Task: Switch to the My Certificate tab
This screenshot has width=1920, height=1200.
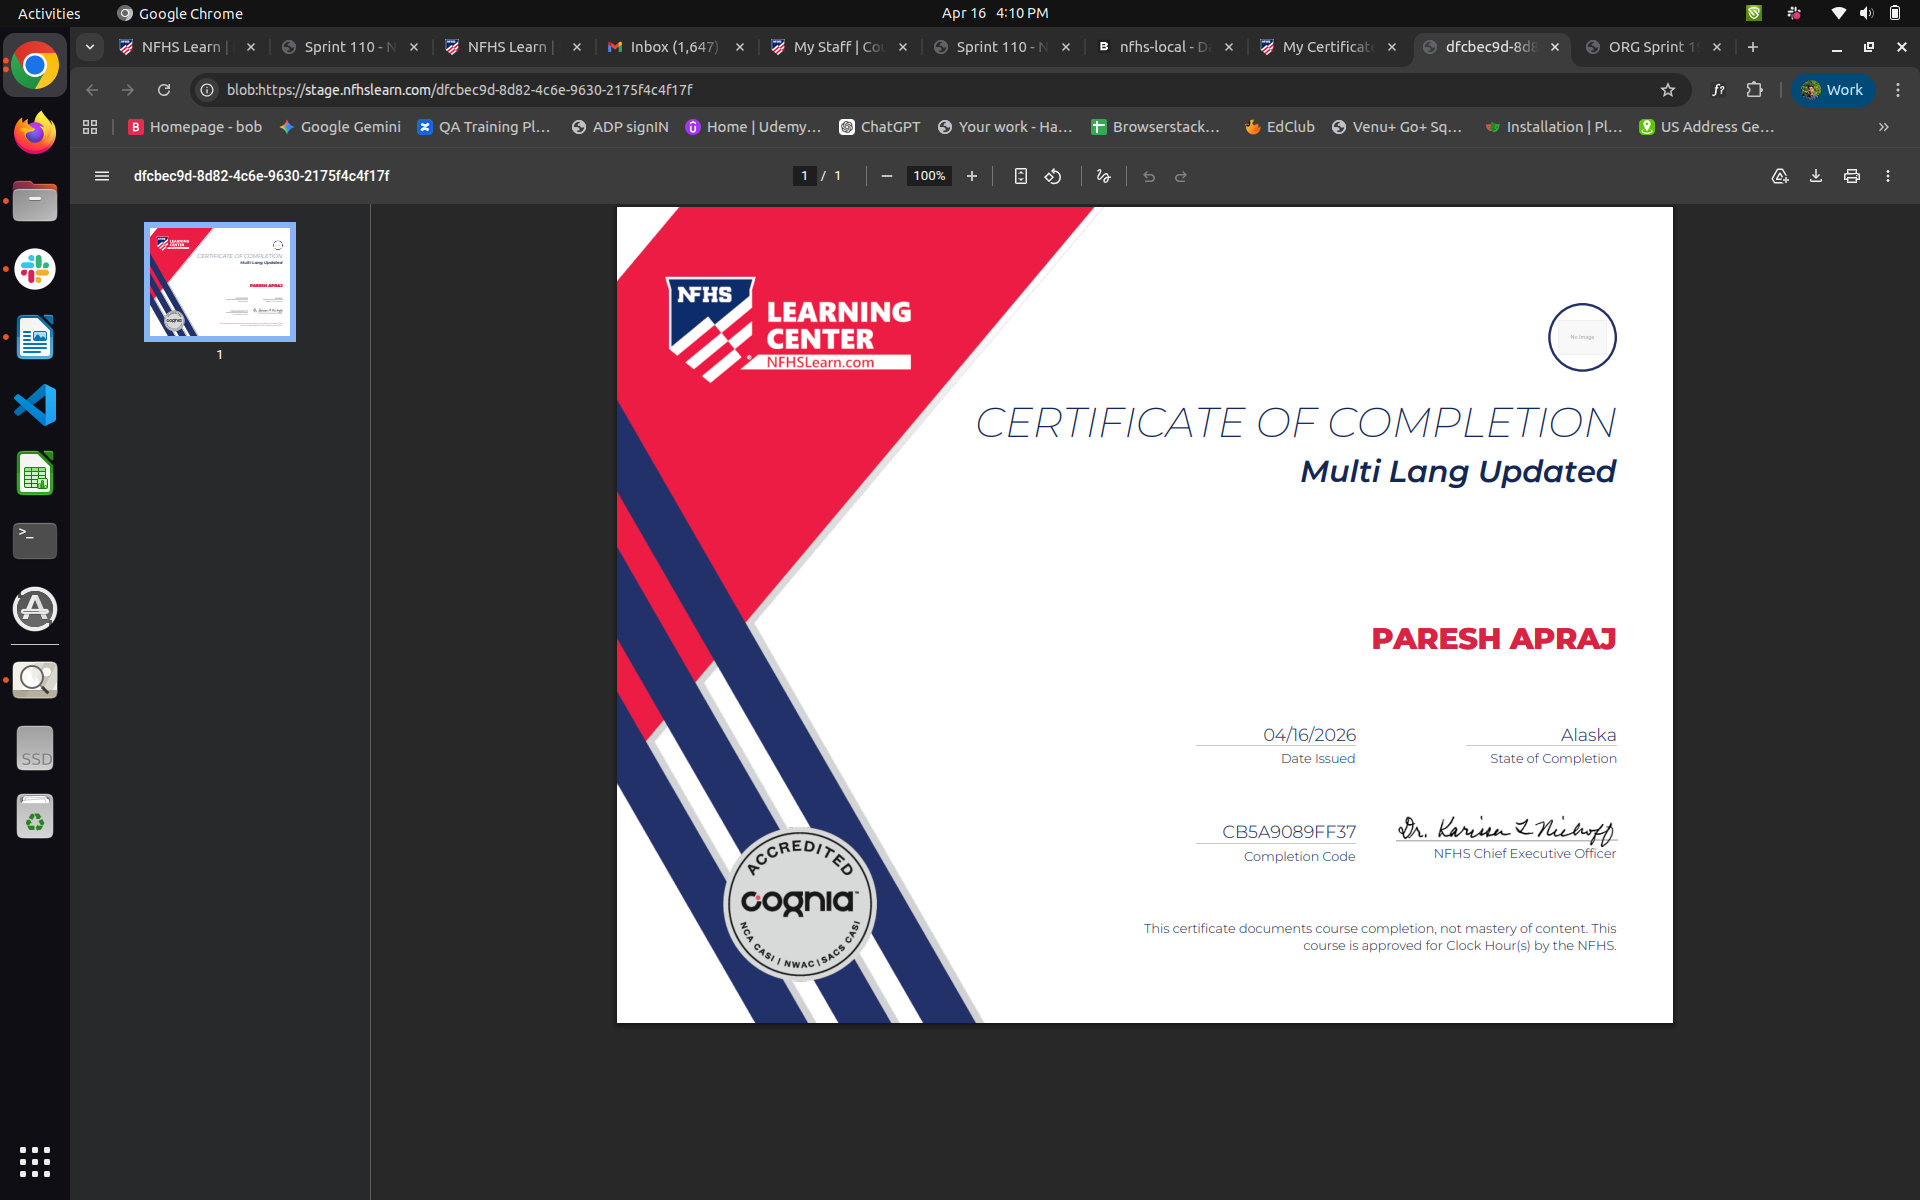Action: tap(1327, 47)
